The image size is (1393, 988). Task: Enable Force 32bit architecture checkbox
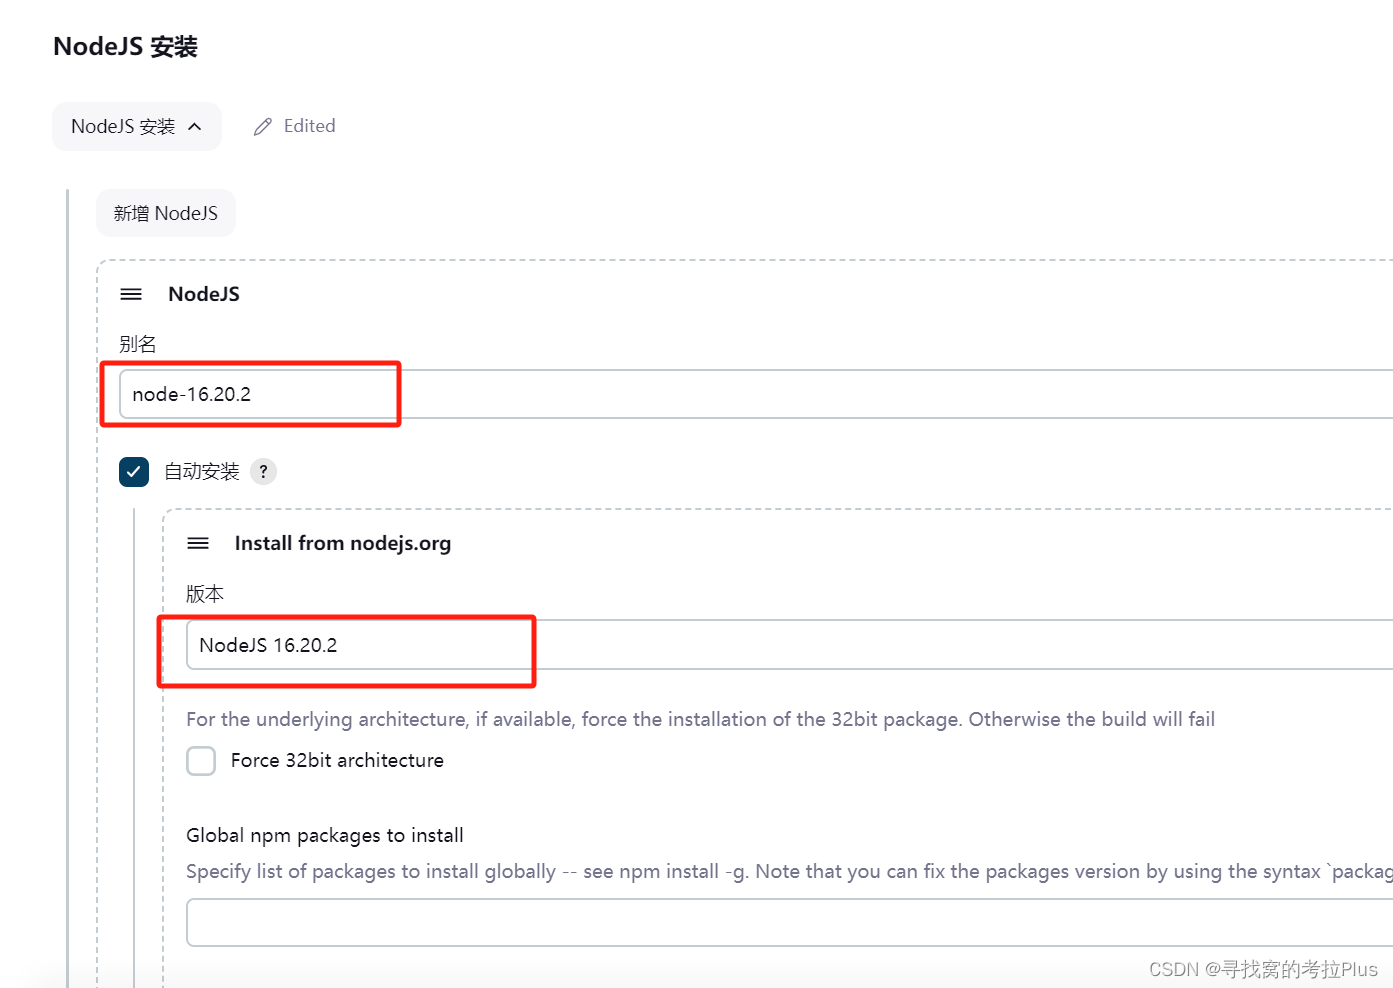pos(201,761)
